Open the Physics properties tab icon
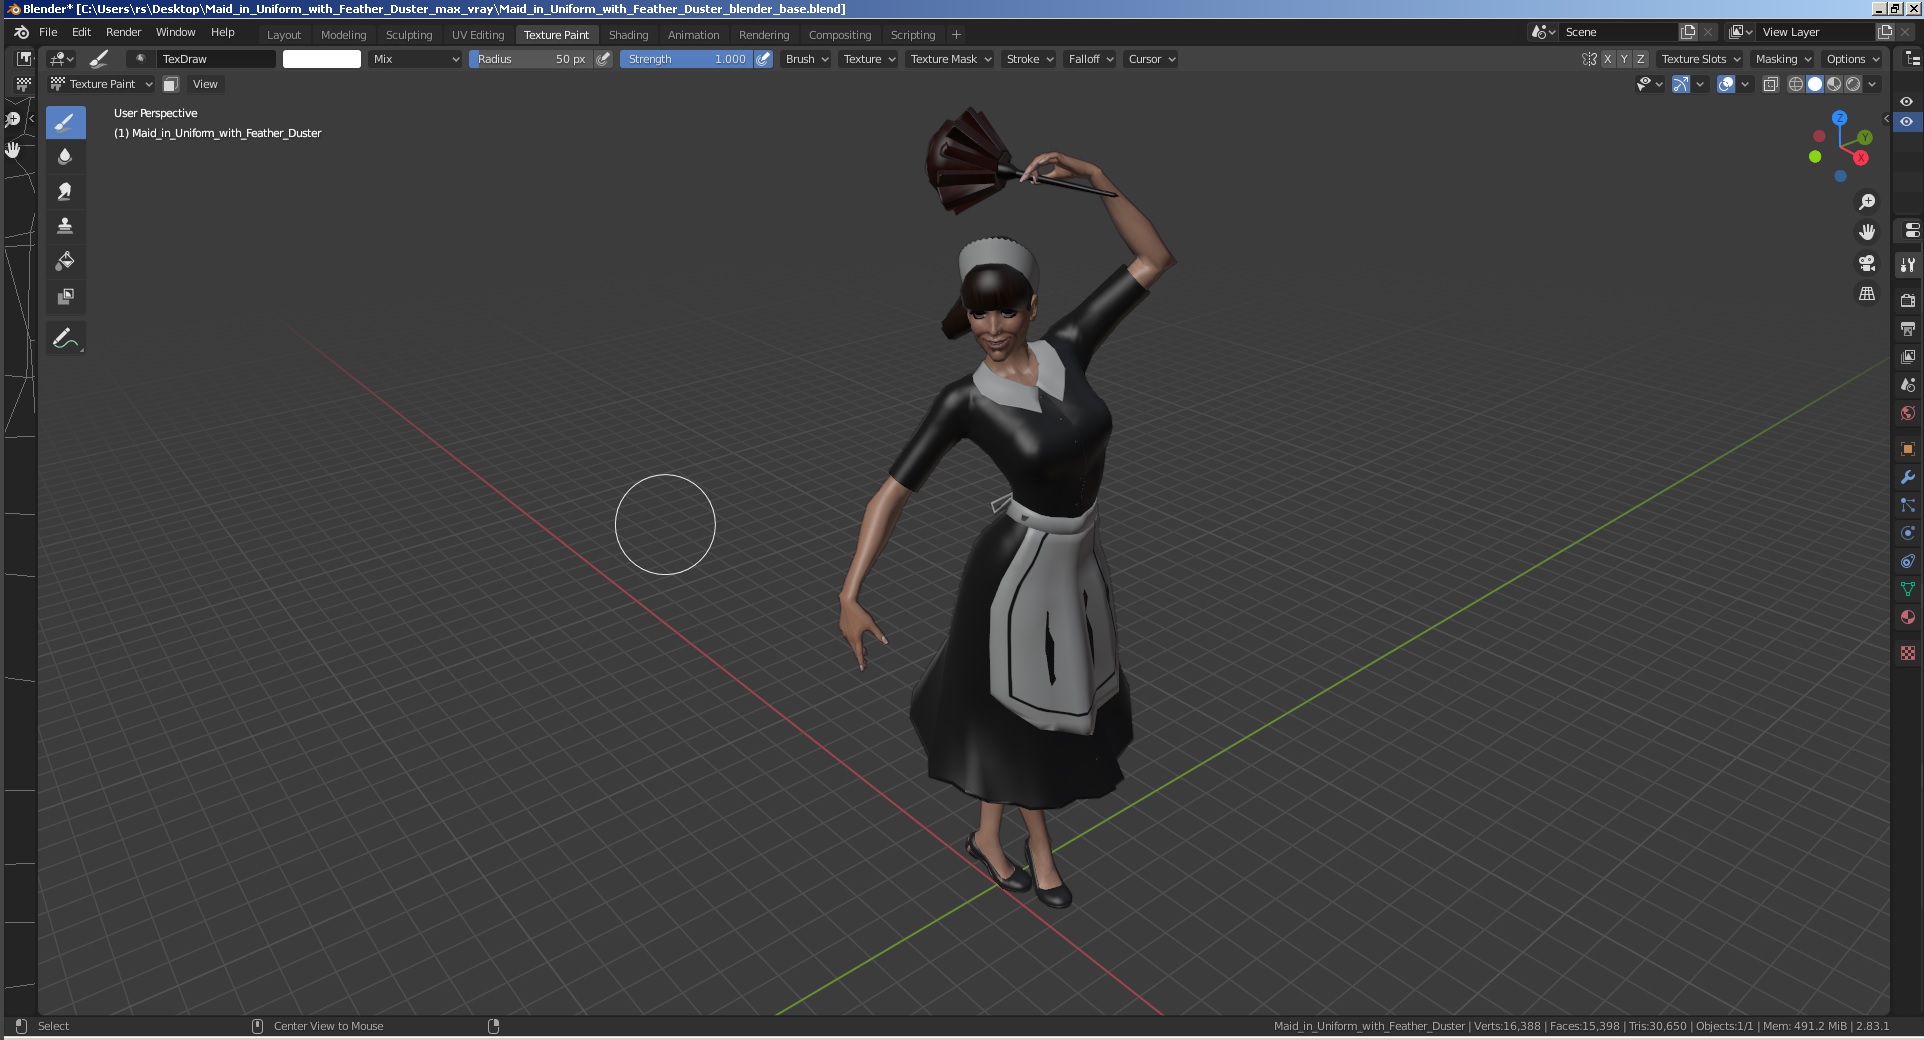 [x=1908, y=533]
